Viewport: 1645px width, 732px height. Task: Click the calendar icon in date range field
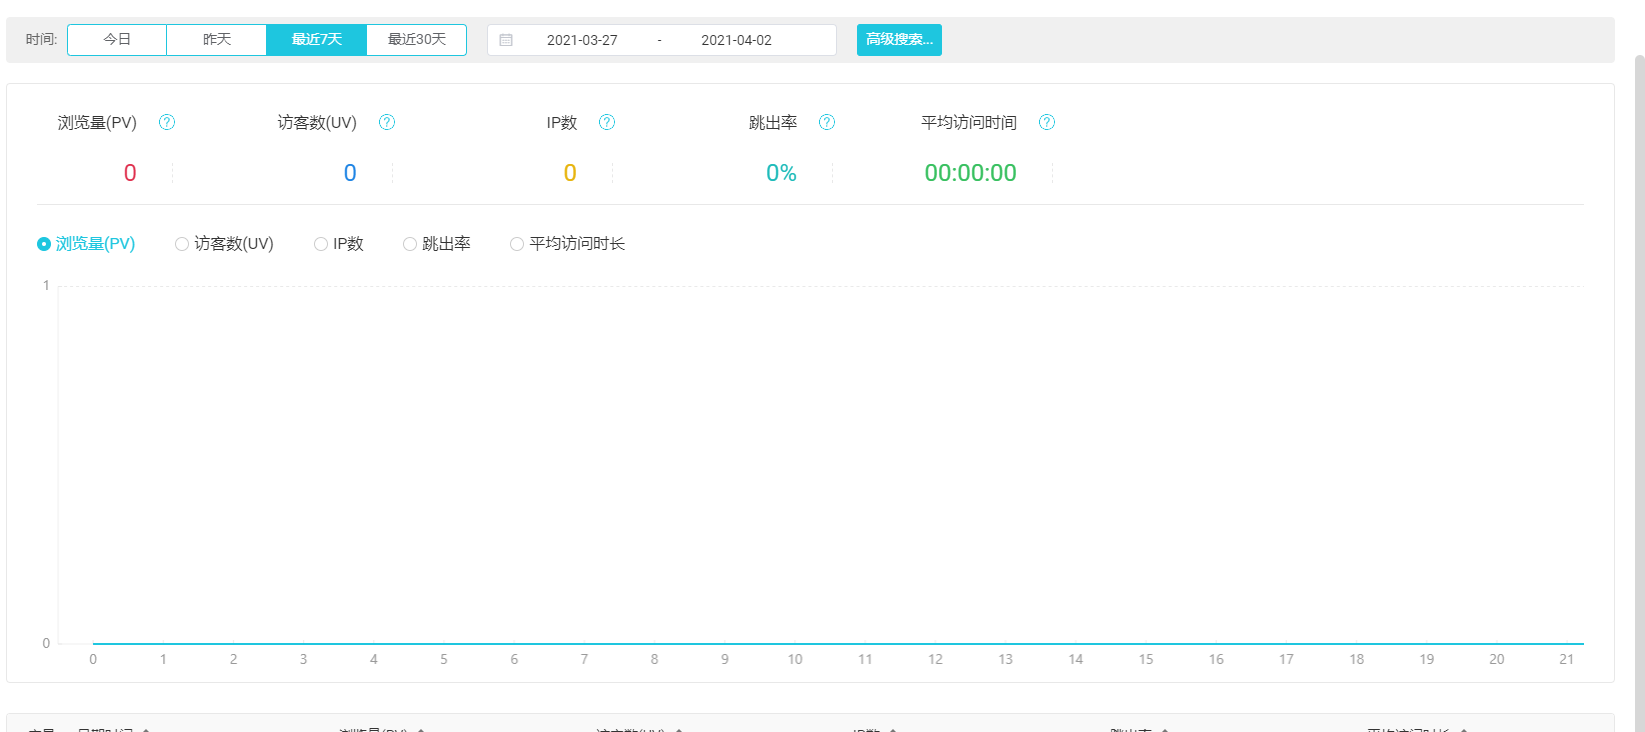click(x=506, y=40)
